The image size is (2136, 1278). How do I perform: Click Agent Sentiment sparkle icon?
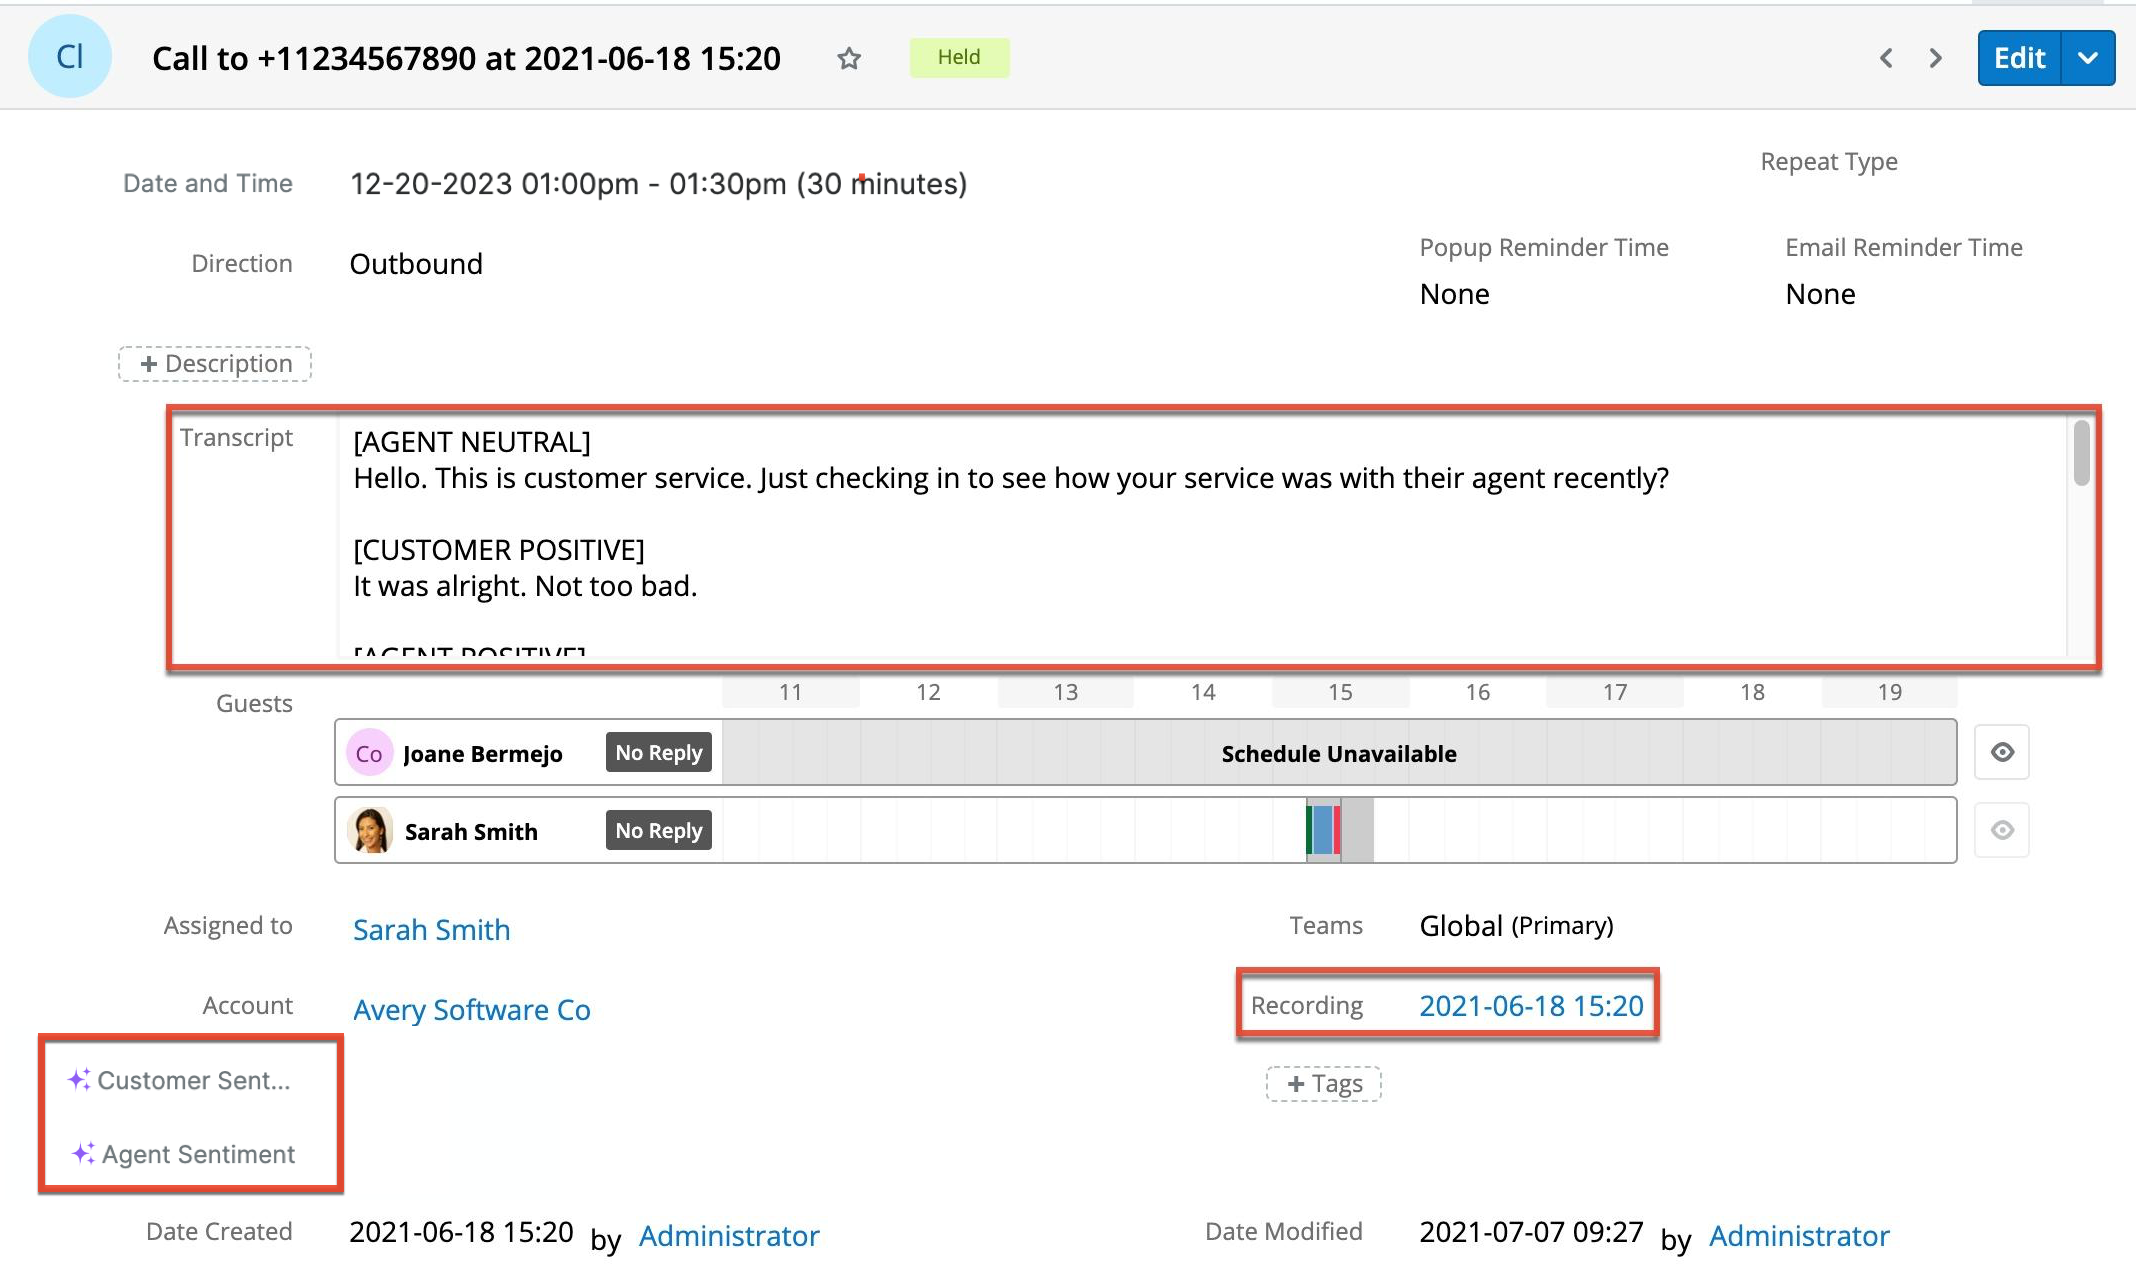[83, 1154]
